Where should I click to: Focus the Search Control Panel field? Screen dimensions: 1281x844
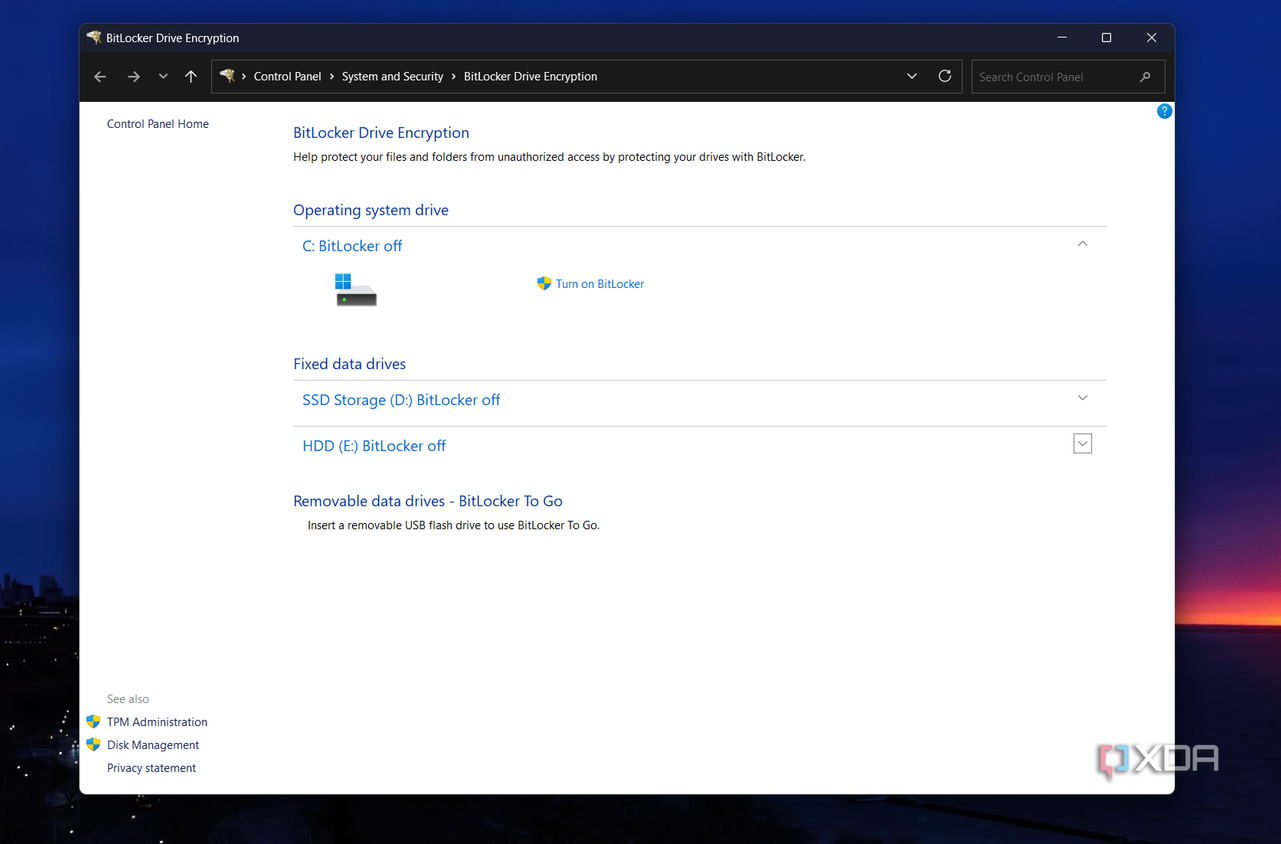(x=1068, y=77)
